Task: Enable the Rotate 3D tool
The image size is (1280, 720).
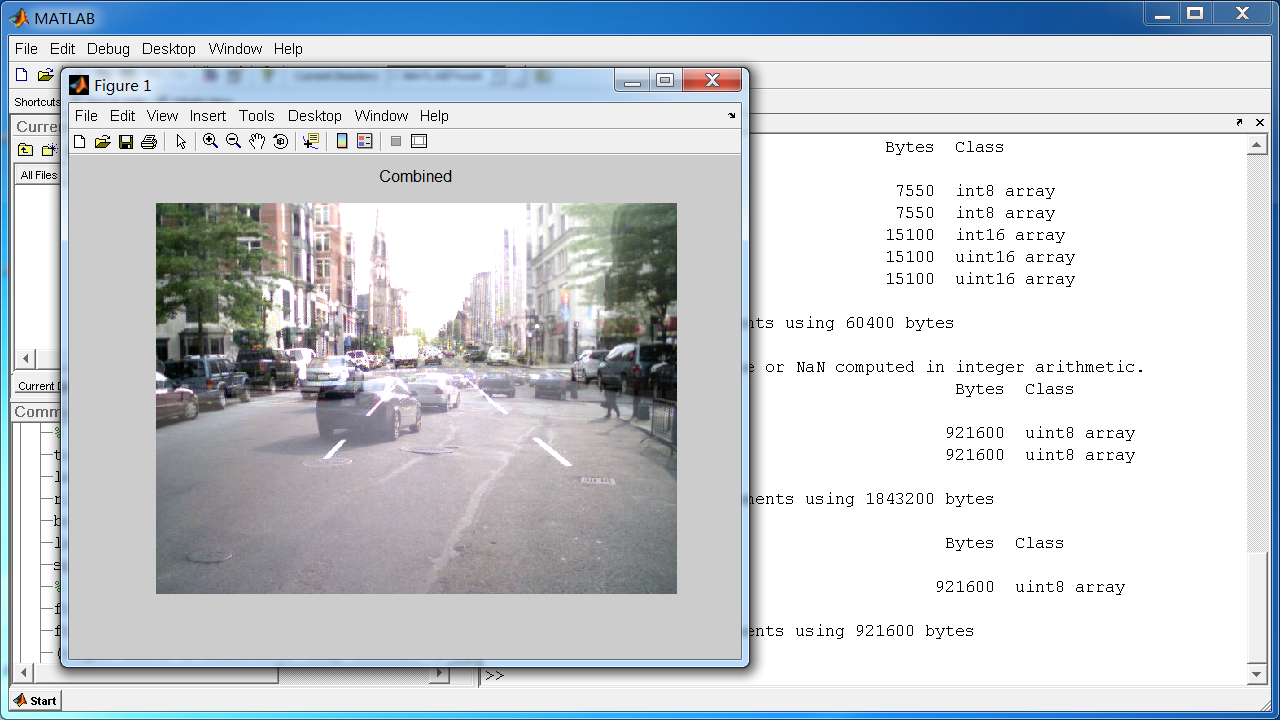Action: (281, 141)
